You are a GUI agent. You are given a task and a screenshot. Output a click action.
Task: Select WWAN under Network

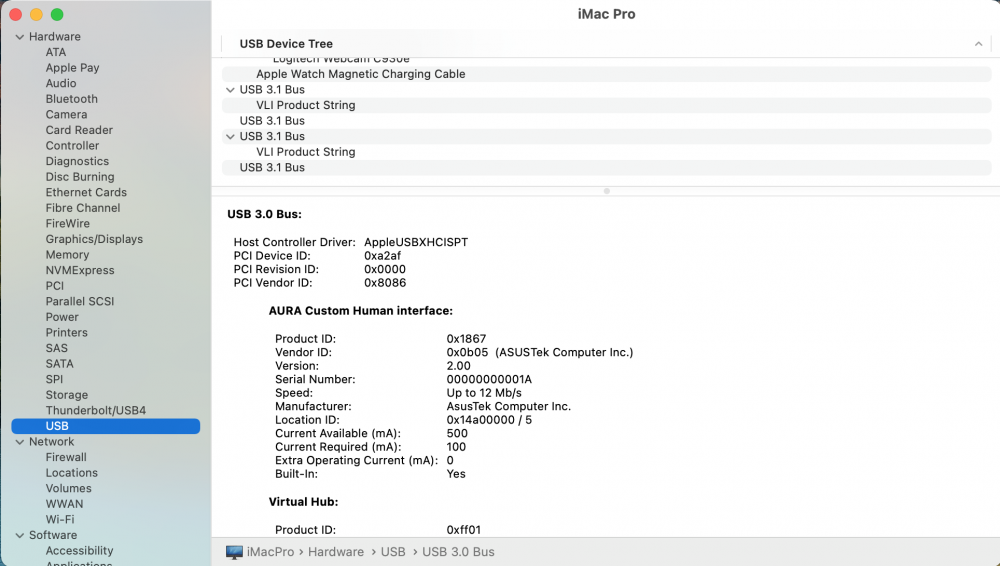pos(64,504)
